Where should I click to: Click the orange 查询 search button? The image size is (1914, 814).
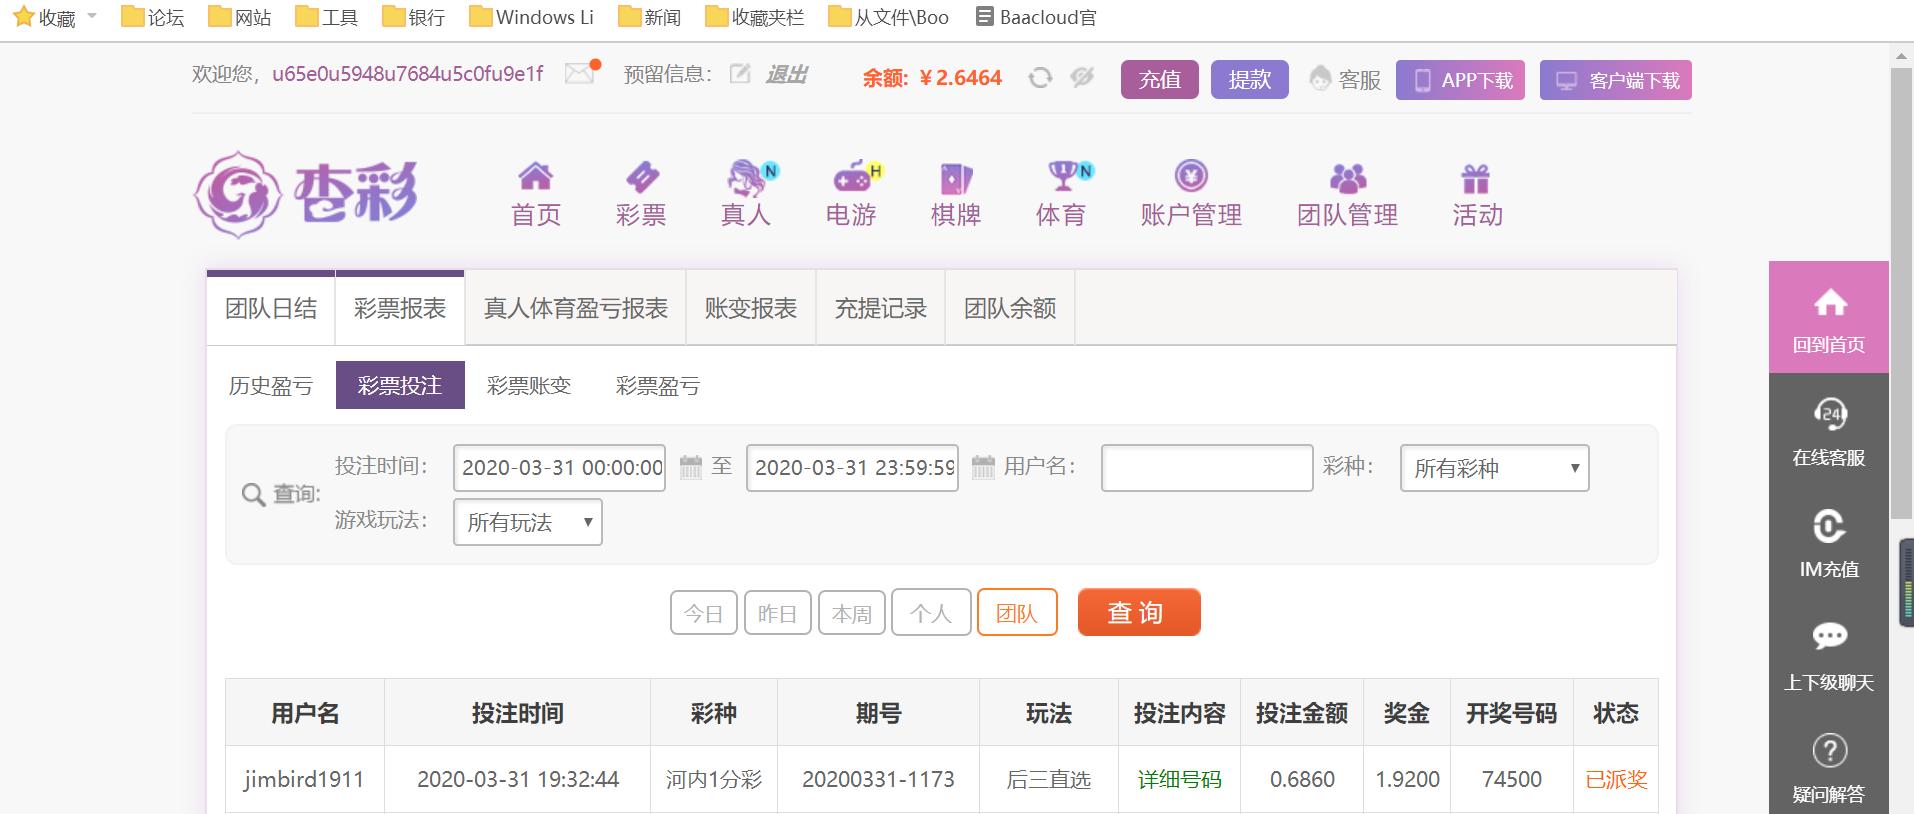(1139, 612)
